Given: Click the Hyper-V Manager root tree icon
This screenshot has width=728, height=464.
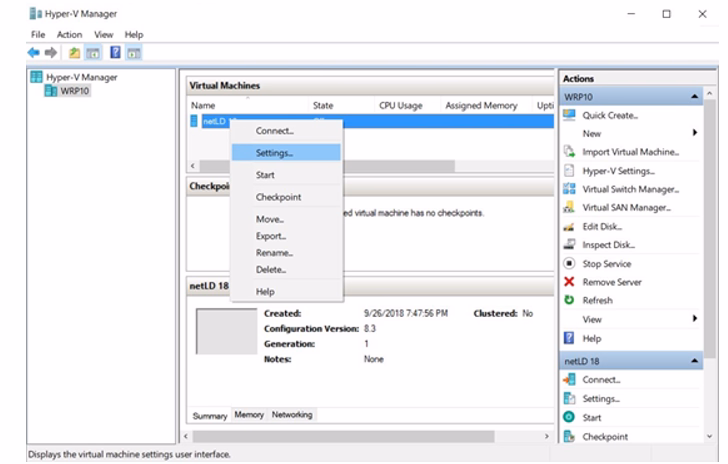Looking at the screenshot, I should coord(36,77).
